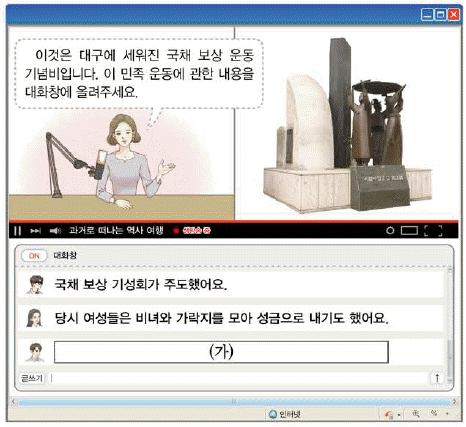Switch to theater mode rectangle icon
466x427 pixels.
pos(409,230)
